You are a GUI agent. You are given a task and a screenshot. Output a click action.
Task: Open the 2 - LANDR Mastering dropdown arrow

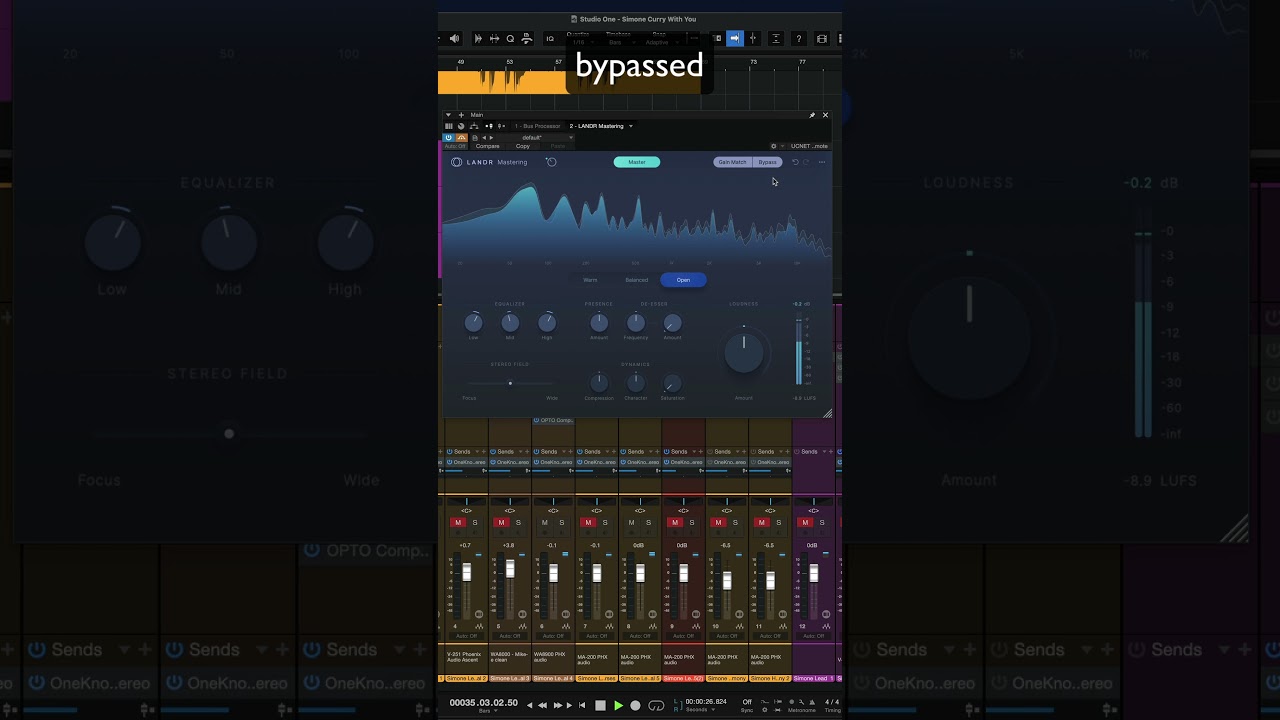coord(630,126)
